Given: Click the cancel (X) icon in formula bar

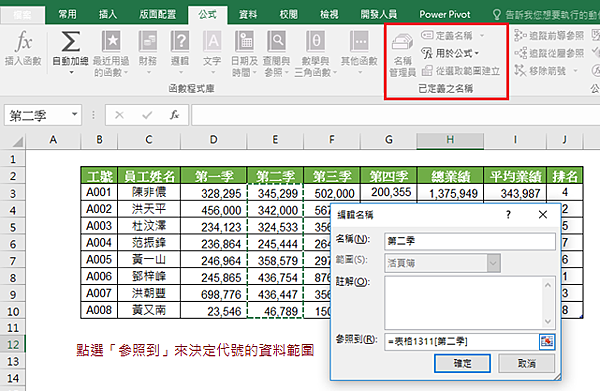Looking at the screenshot, I should coord(119,115).
